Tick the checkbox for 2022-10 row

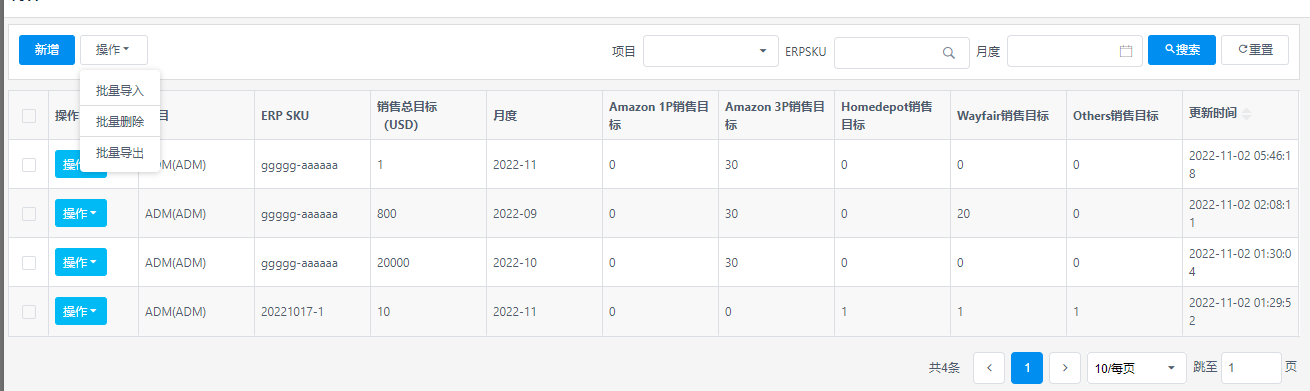29,262
